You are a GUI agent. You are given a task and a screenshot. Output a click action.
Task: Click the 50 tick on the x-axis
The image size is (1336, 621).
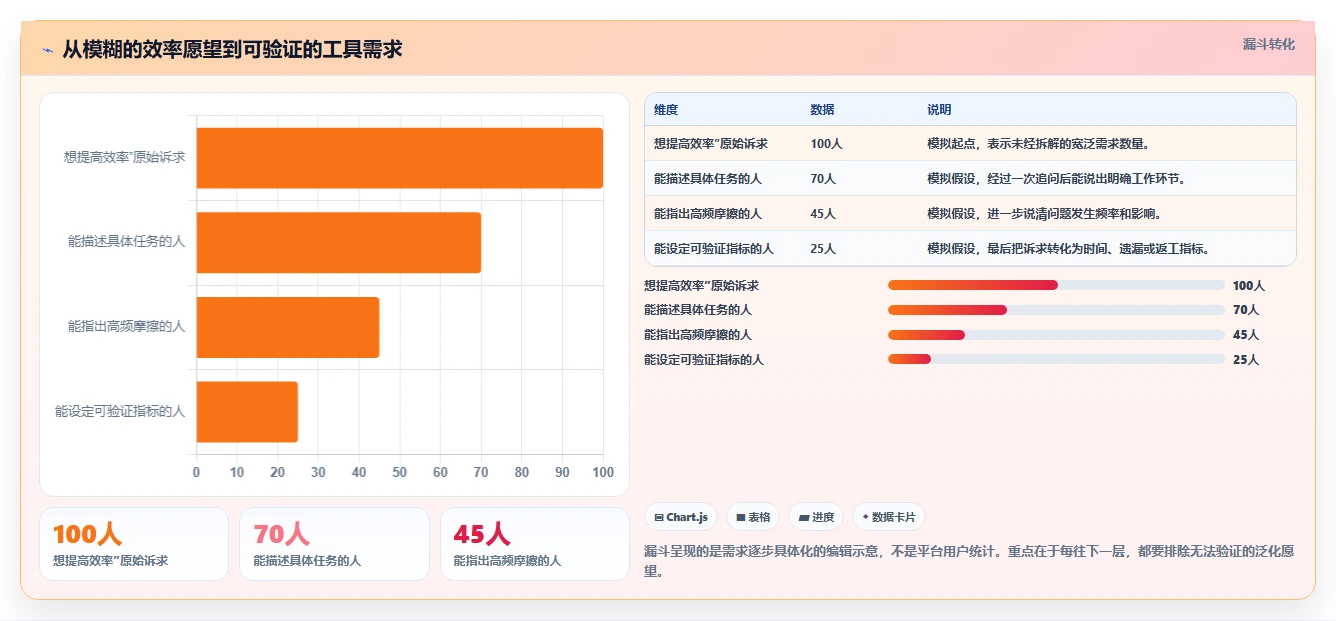tap(400, 472)
